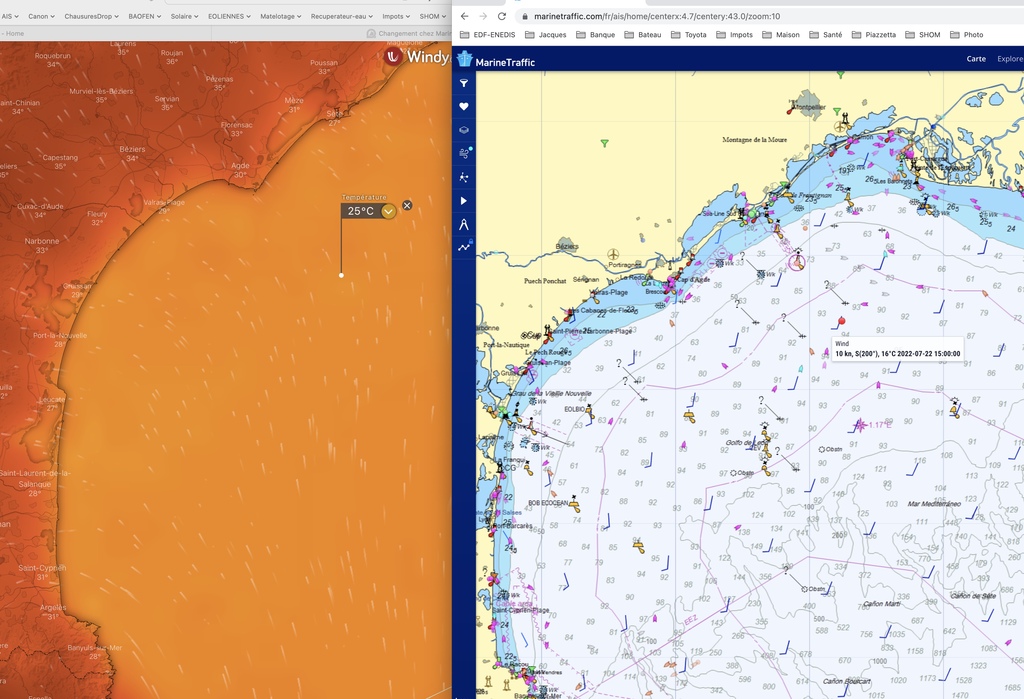Open My Fleets heart icon in MarineTraffic
The height and width of the screenshot is (699, 1024).
click(464, 106)
